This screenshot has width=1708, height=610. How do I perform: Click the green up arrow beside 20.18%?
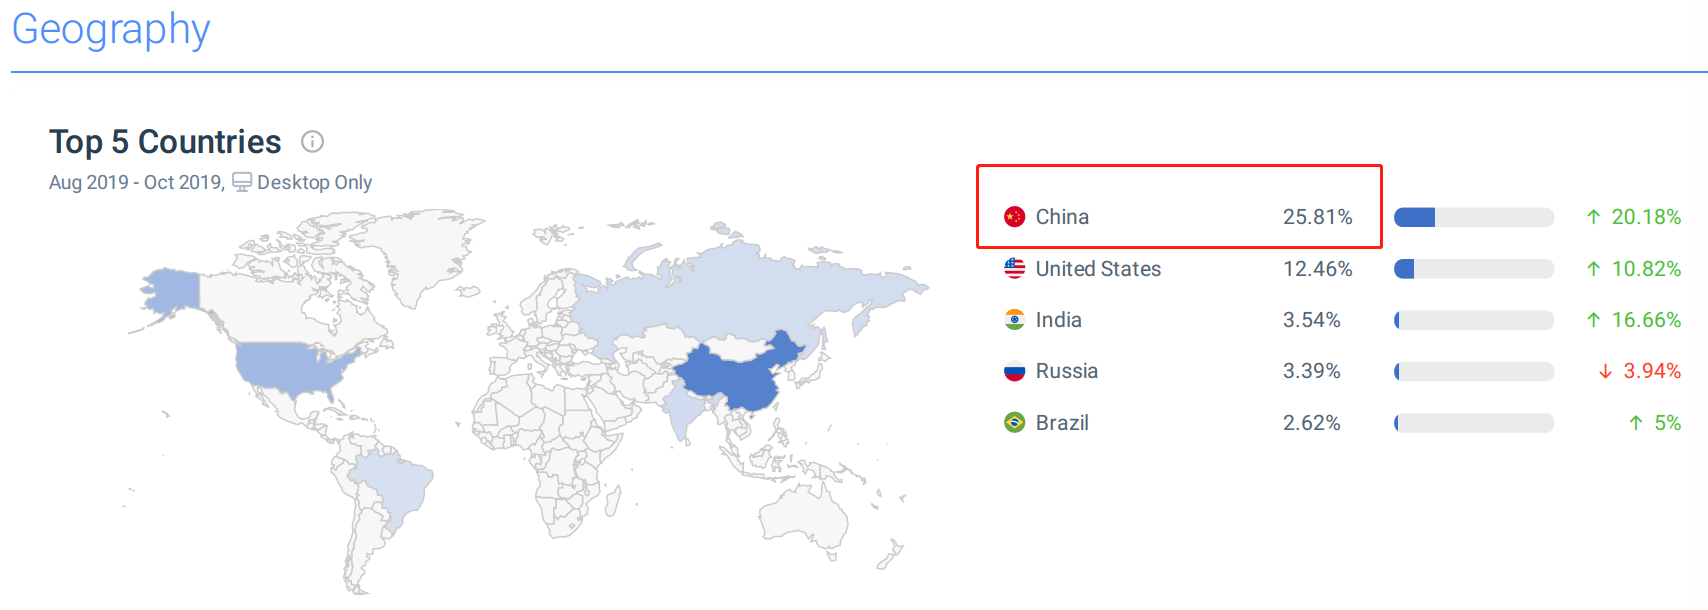tap(1593, 217)
